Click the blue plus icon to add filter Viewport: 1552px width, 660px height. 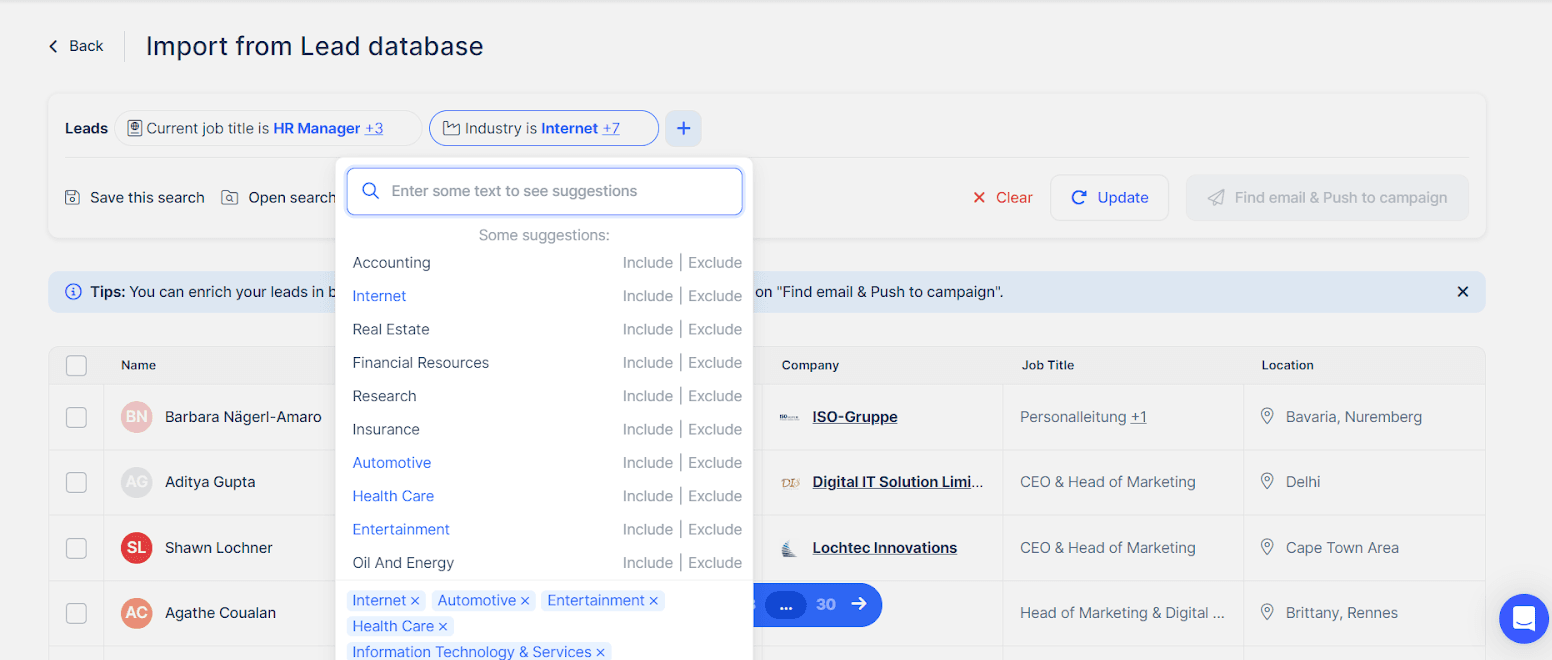683,128
